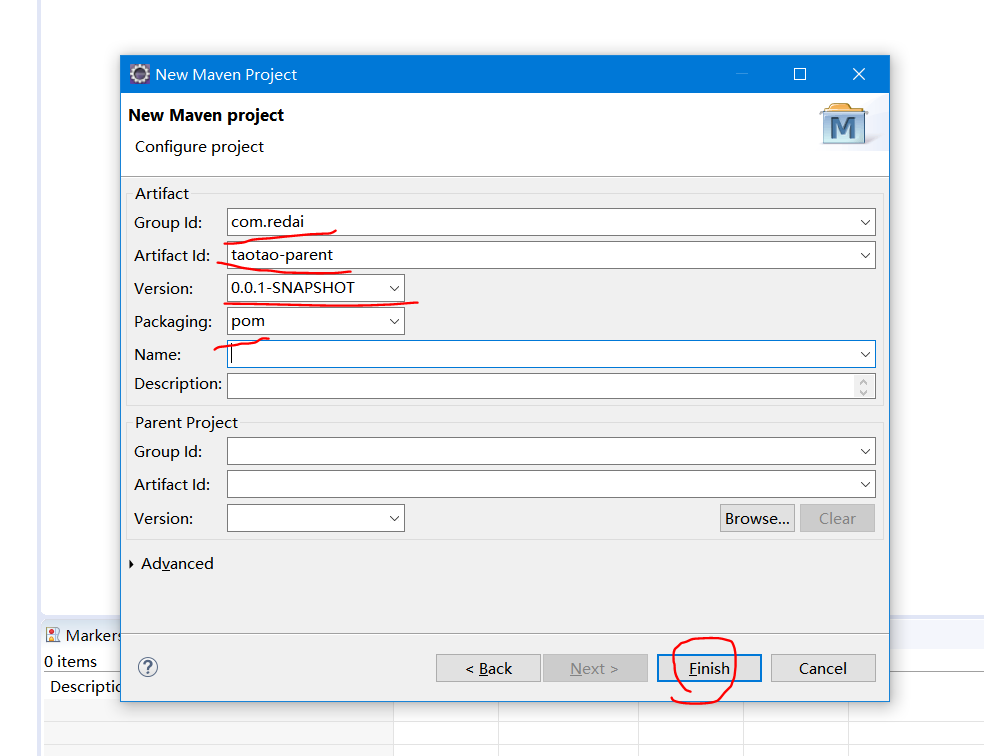Open the Packaging pom dropdown
The height and width of the screenshot is (756, 984).
394,321
